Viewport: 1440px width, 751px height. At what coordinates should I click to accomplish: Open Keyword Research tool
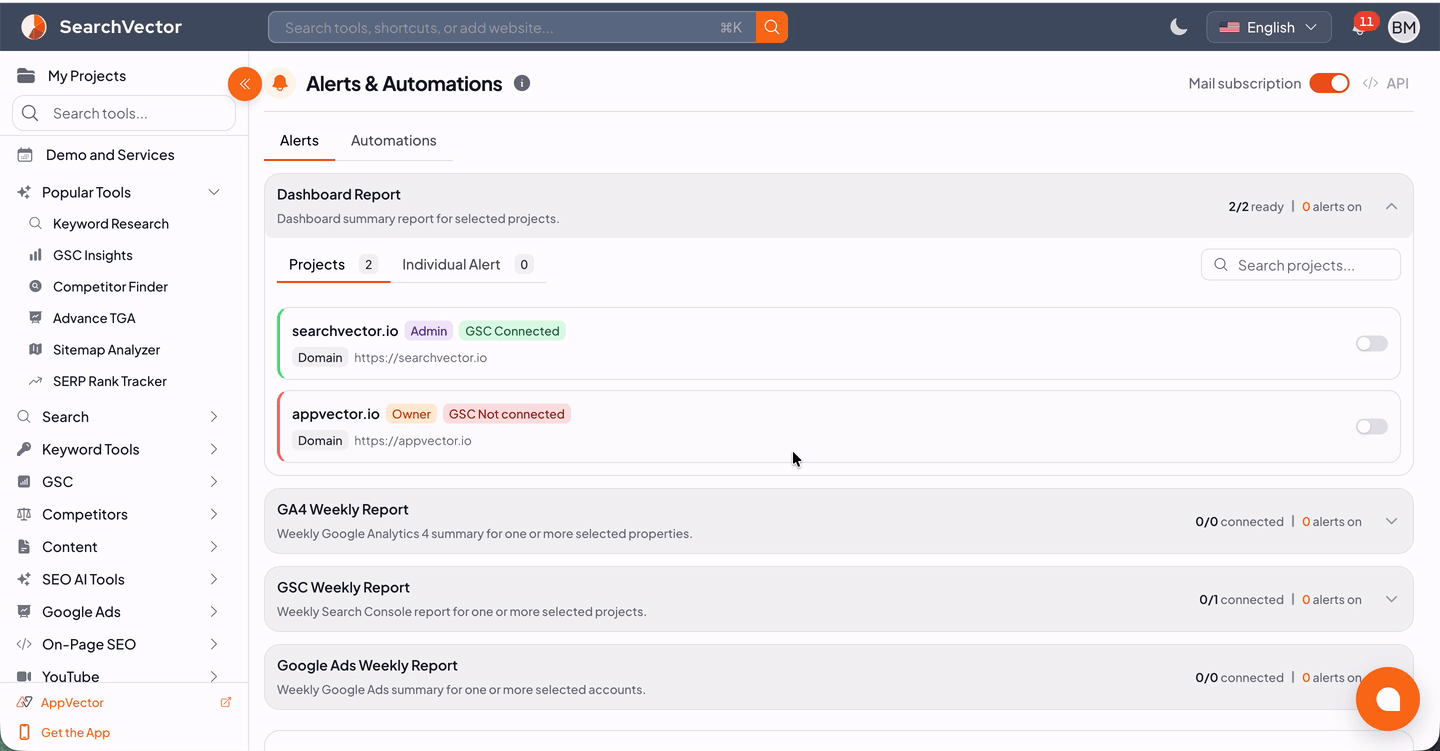click(x=110, y=224)
